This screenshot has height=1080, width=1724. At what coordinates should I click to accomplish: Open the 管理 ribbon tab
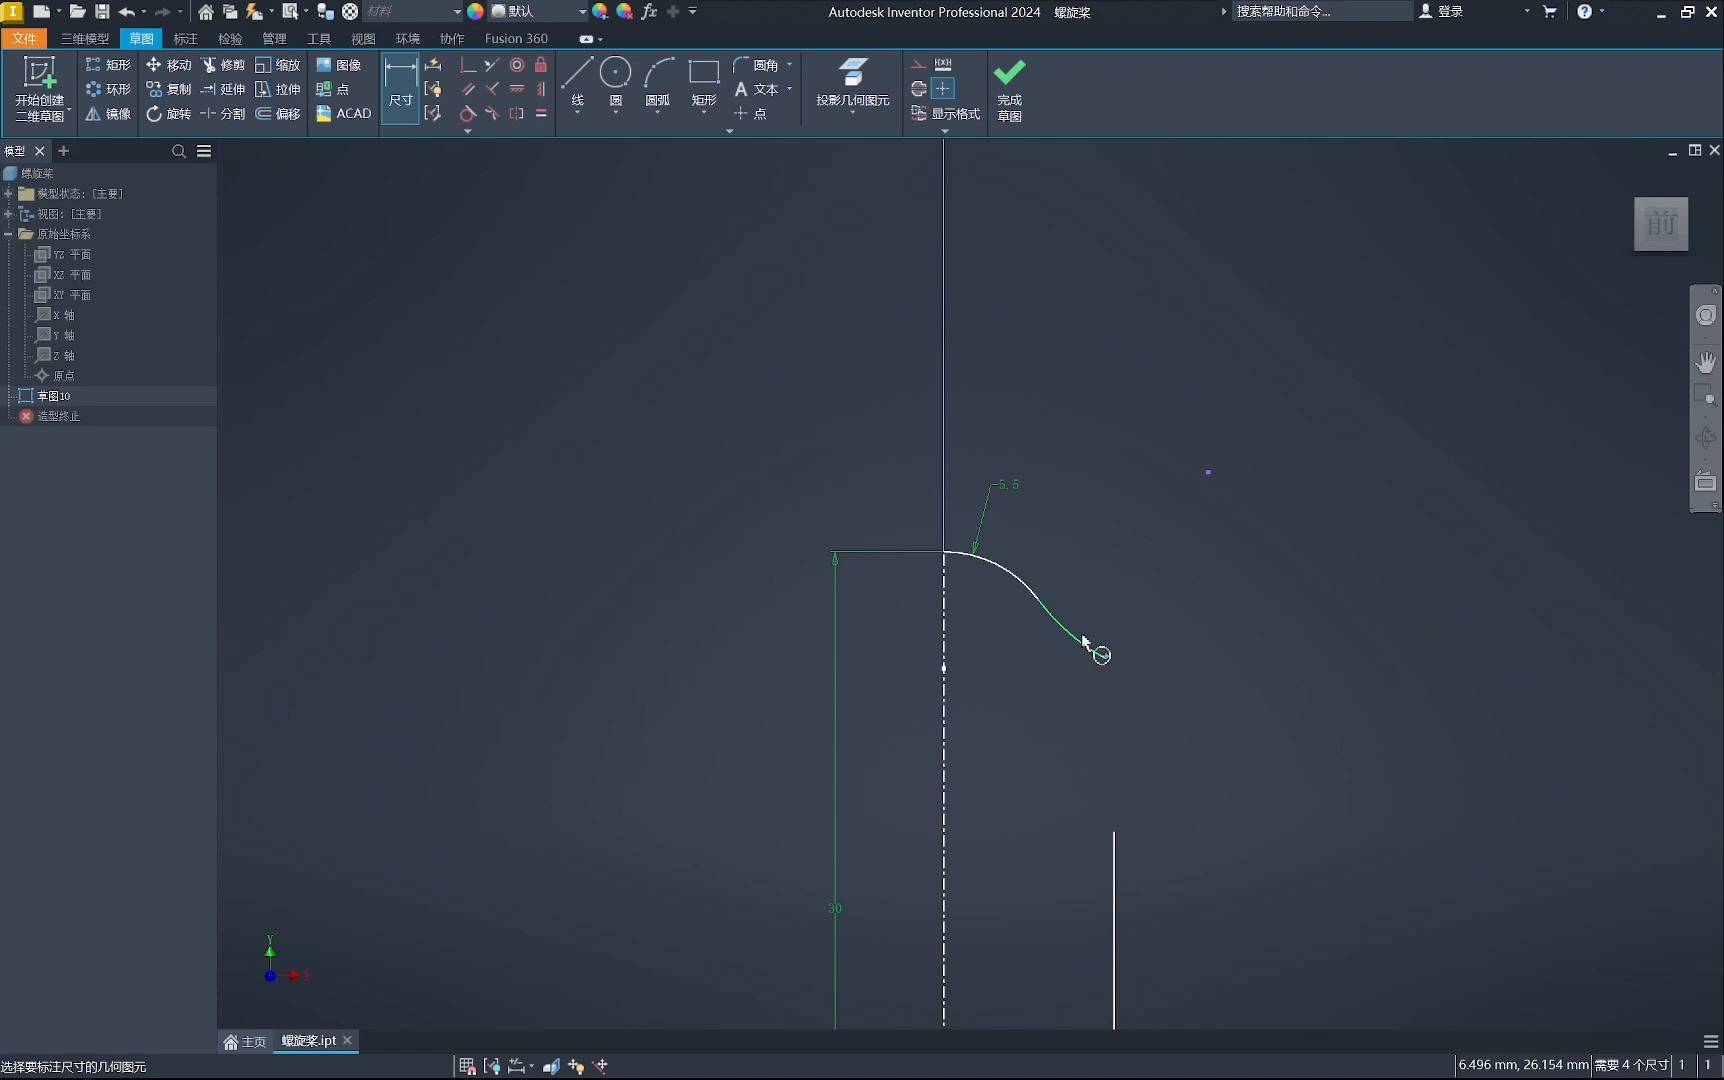(x=274, y=39)
